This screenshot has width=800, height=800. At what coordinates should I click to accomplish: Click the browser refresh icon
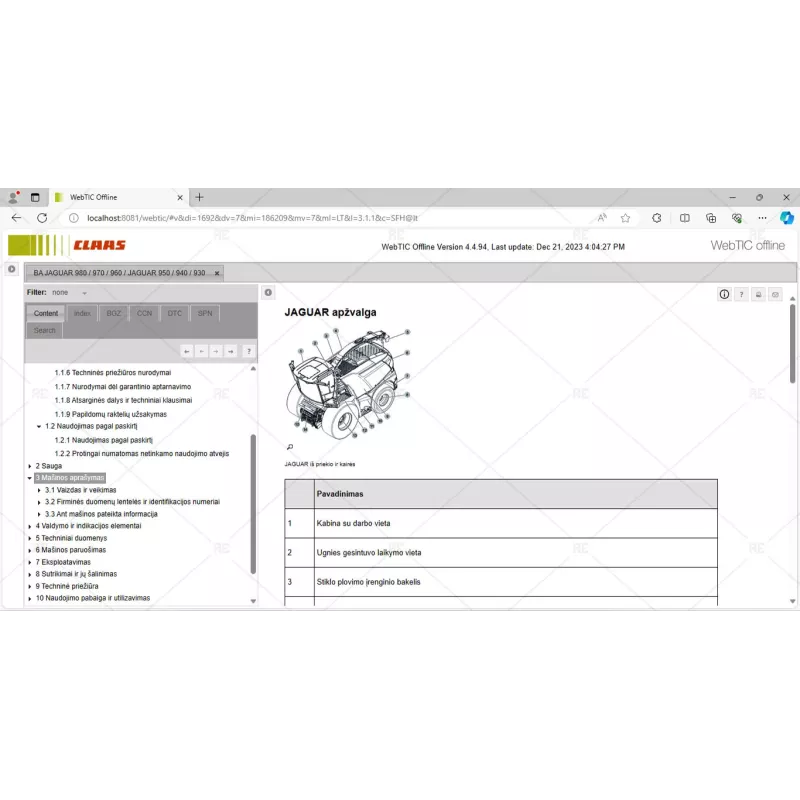click(x=40, y=217)
